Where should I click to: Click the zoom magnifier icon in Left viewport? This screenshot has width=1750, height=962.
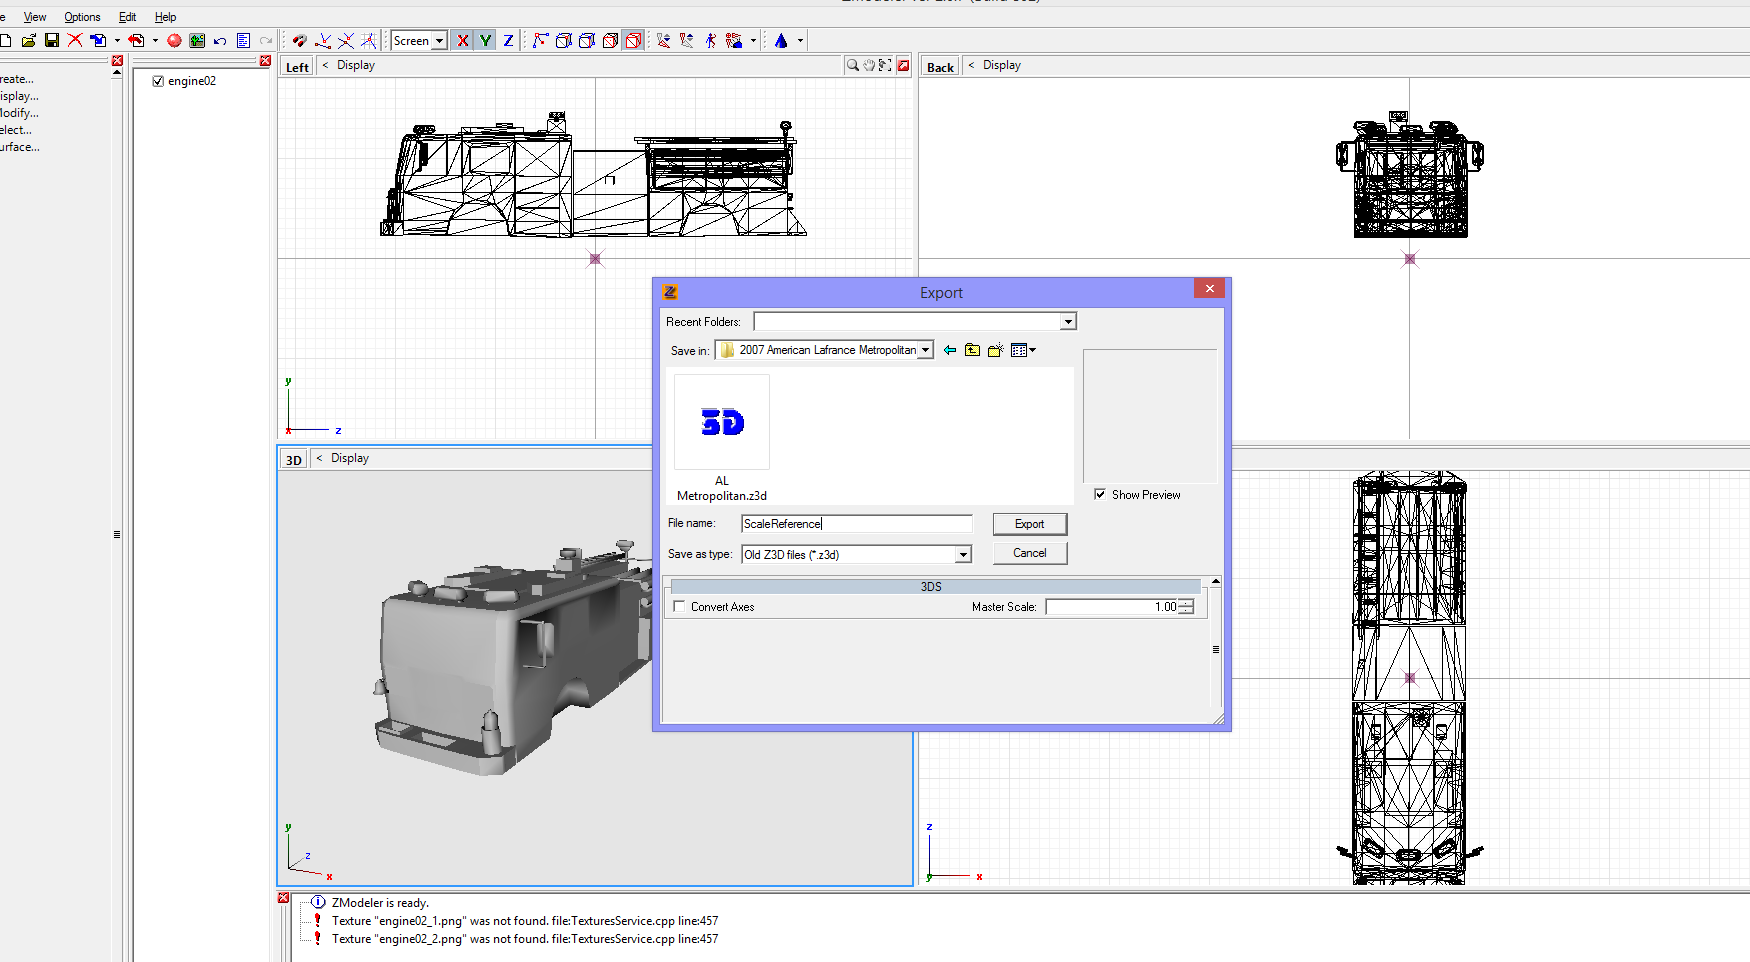click(x=852, y=65)
